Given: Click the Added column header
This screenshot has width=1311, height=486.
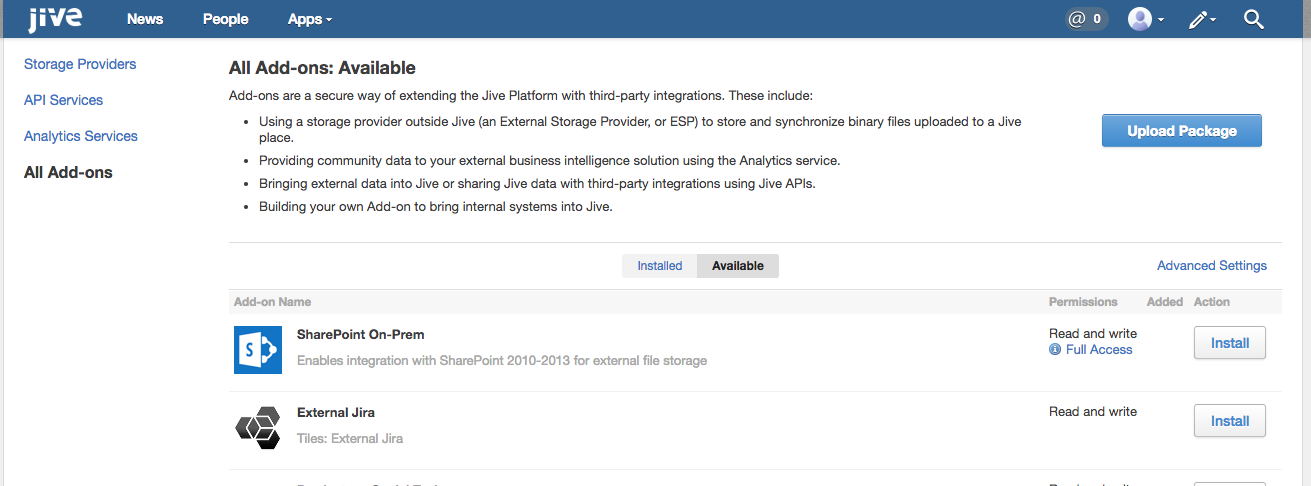Looking at the screenshot, I should coord(1165,302).
